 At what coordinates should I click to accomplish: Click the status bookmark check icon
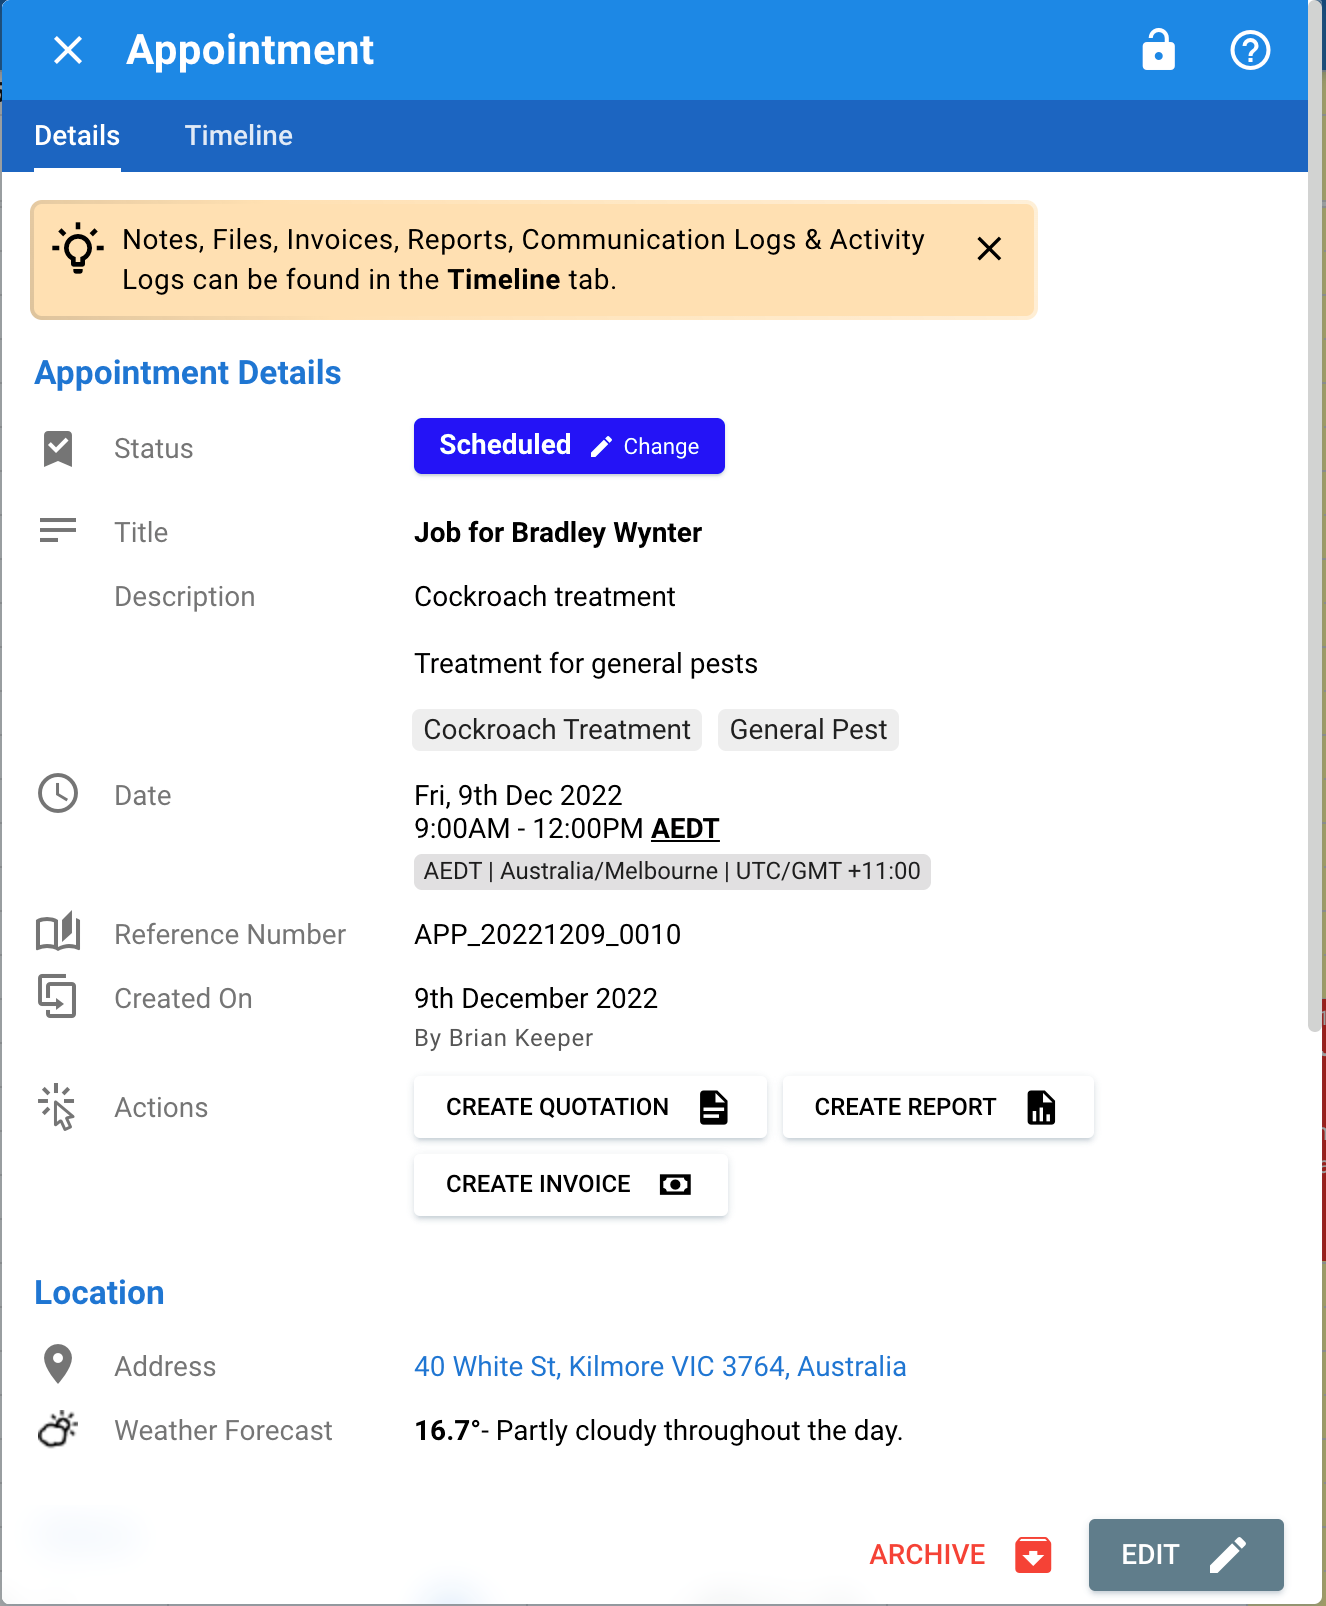tap(58, 449)
